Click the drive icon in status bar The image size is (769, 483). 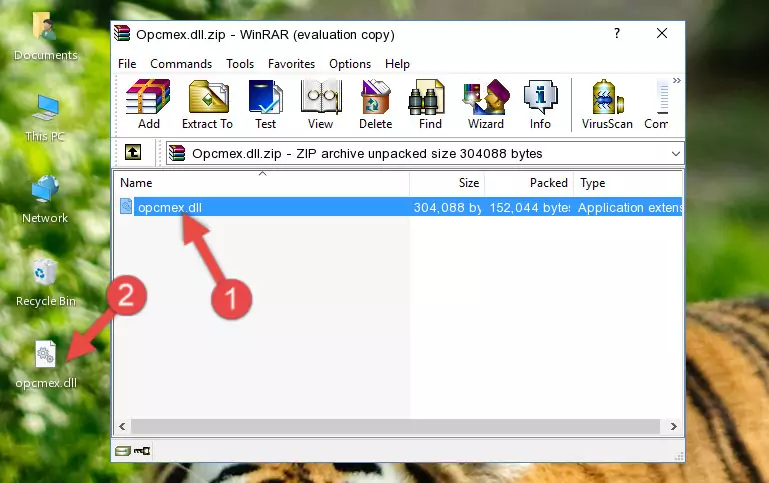pos(123,451)
